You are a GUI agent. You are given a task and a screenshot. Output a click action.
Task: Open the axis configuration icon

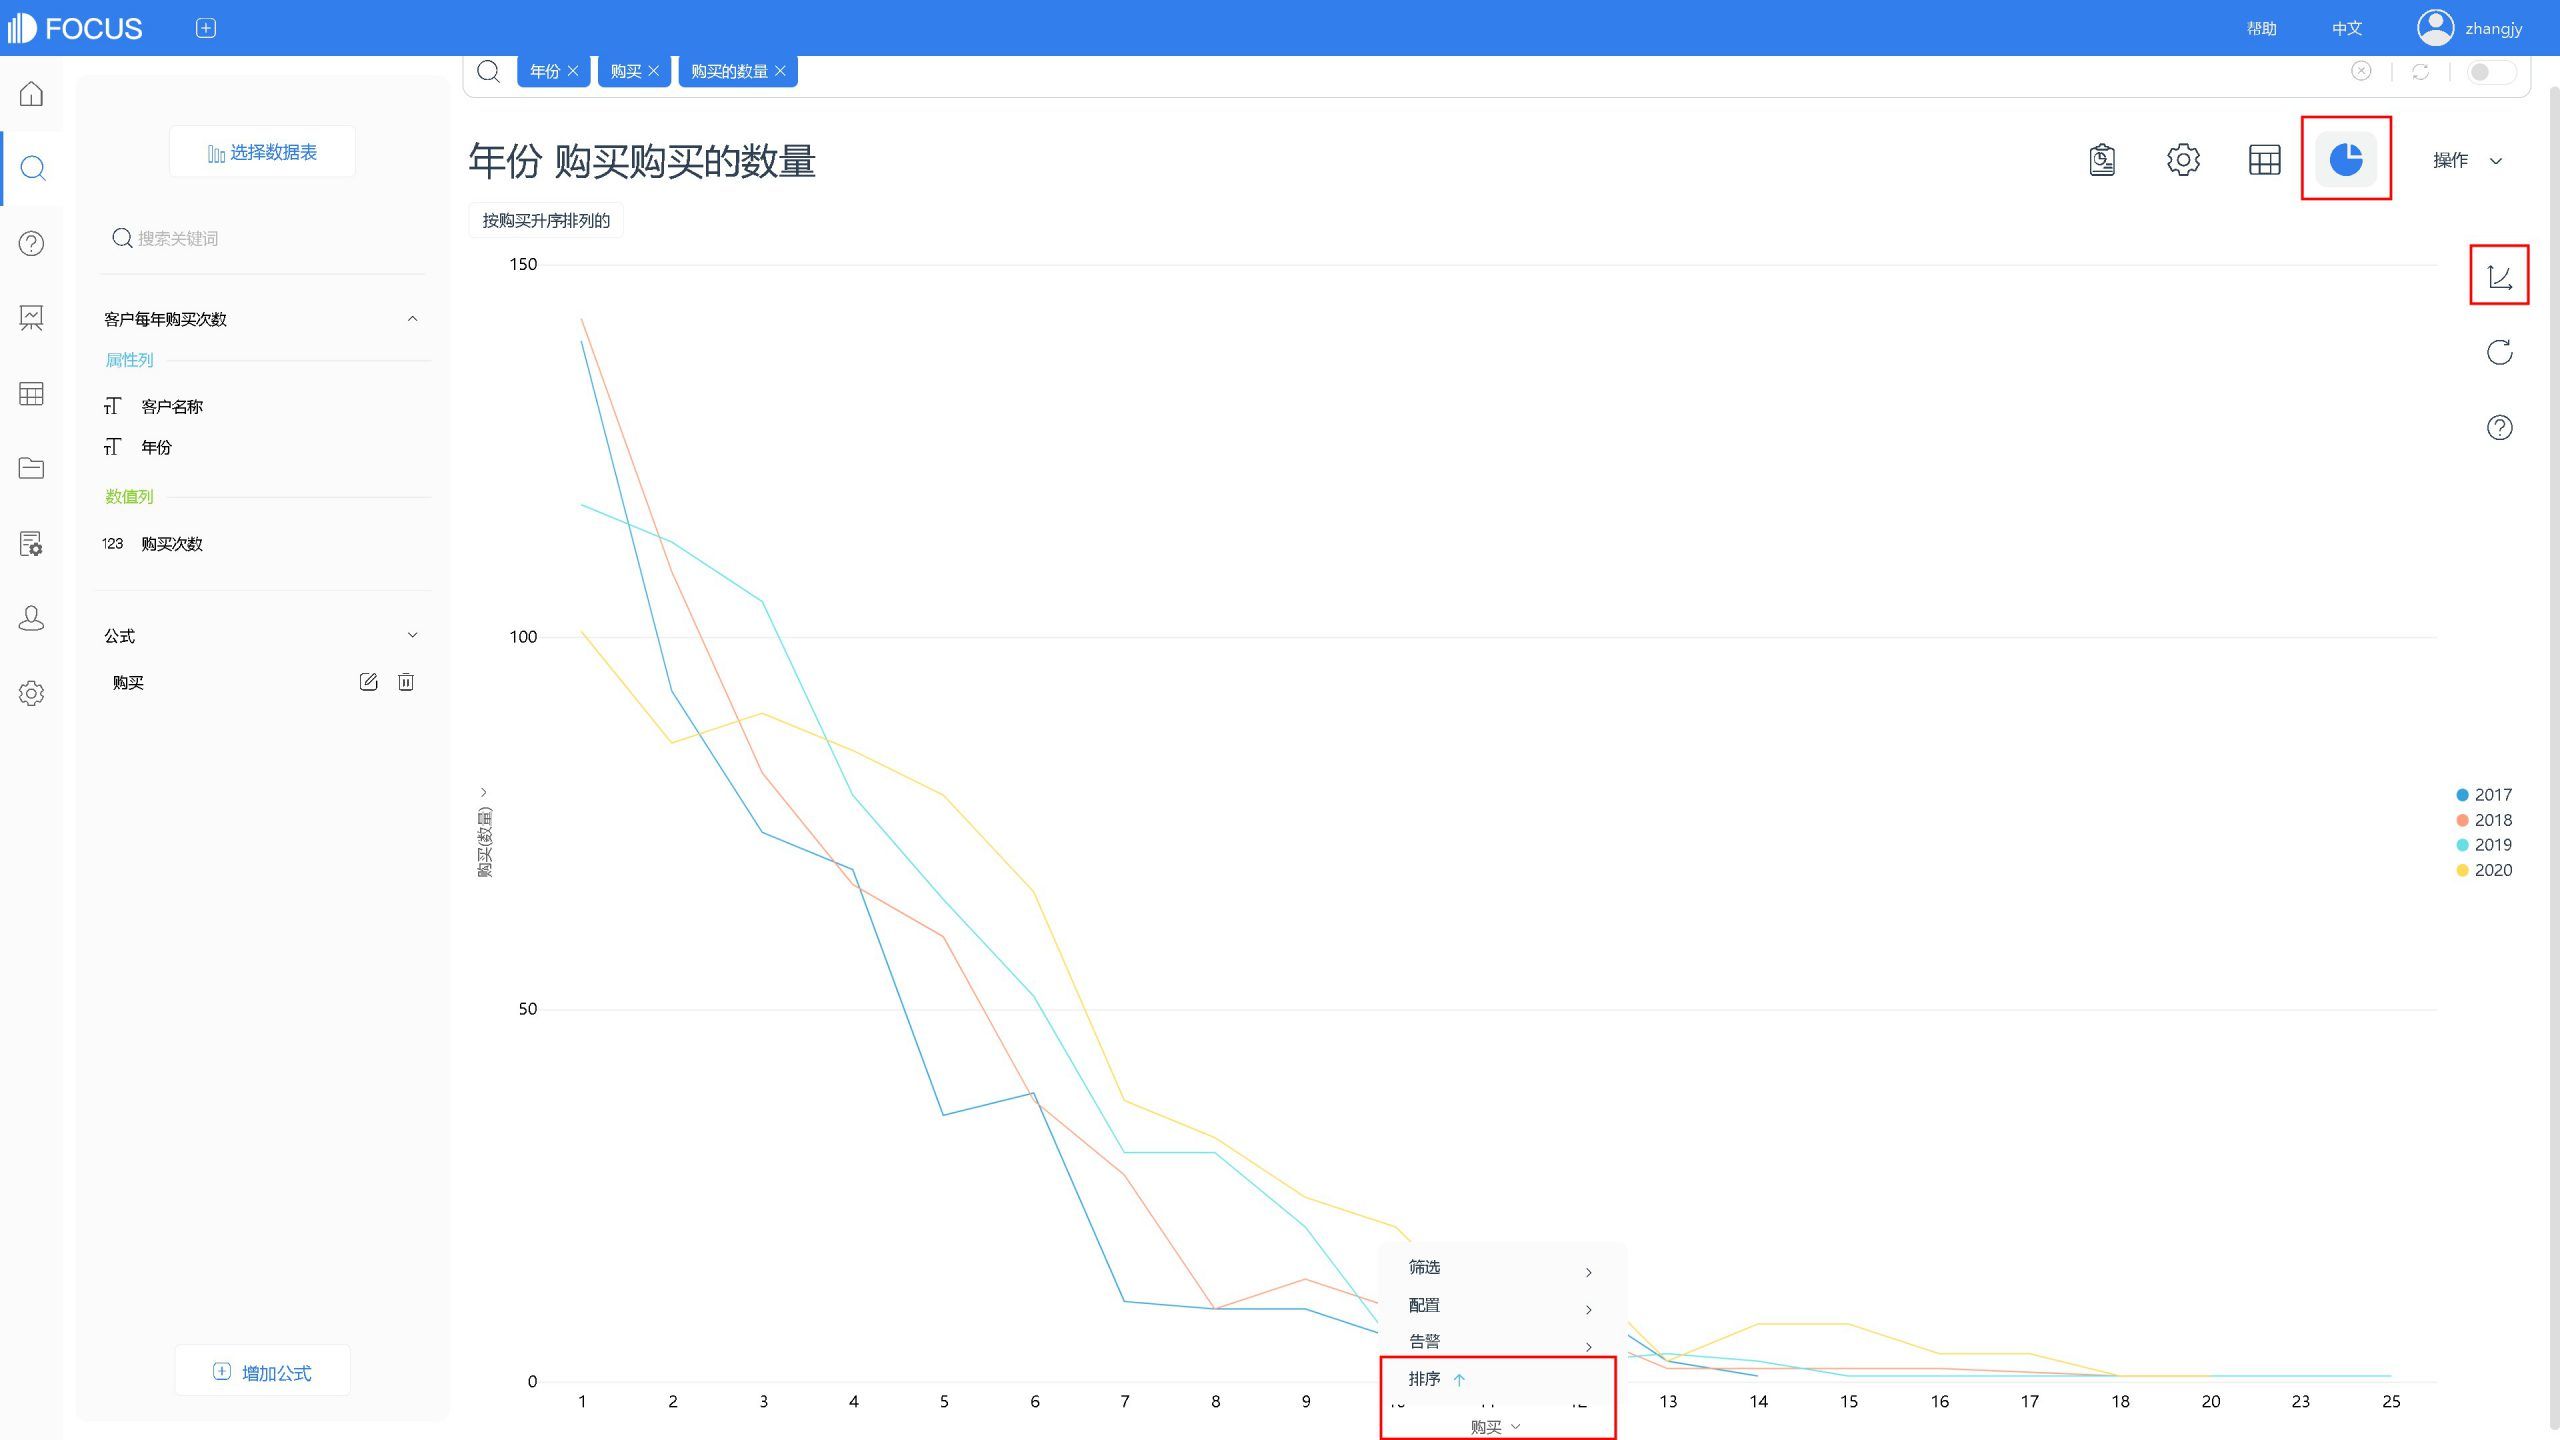pos(2499,276)
